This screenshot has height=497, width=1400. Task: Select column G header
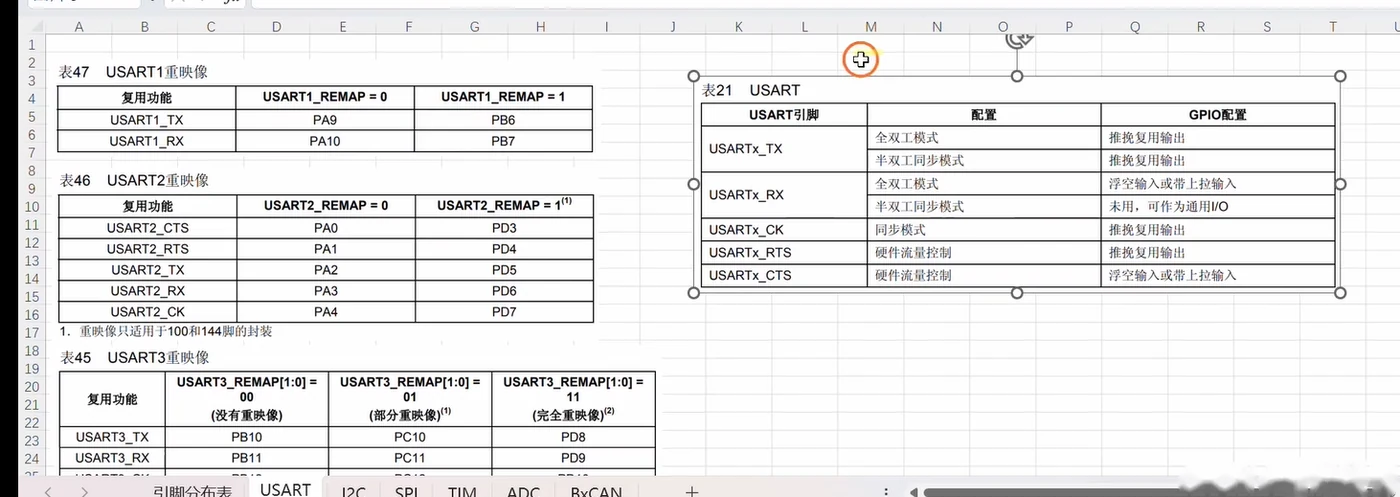tap(474, 27)
